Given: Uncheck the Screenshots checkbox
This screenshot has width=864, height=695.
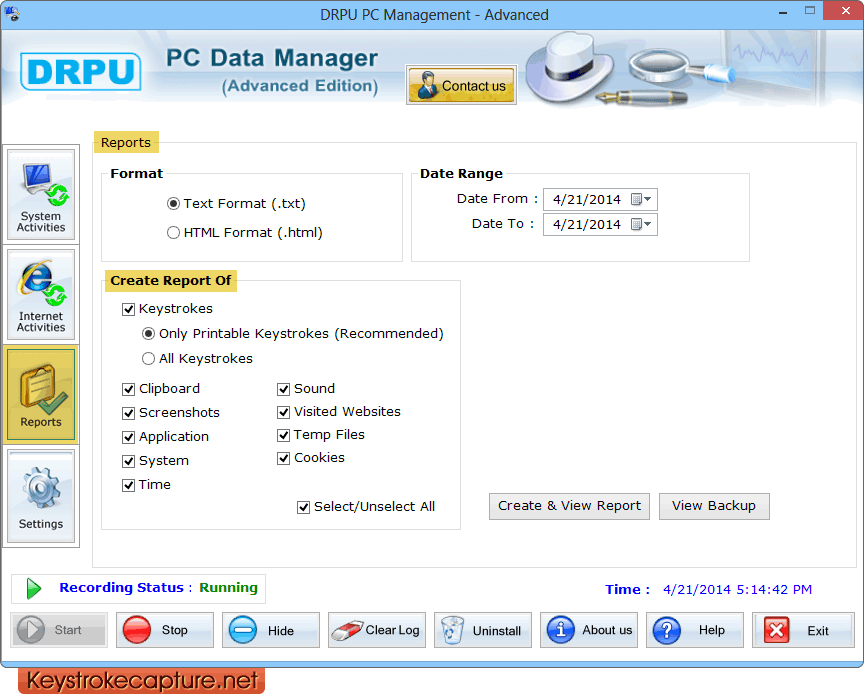Looking at the screenshot, I should [x=128, y=413].
